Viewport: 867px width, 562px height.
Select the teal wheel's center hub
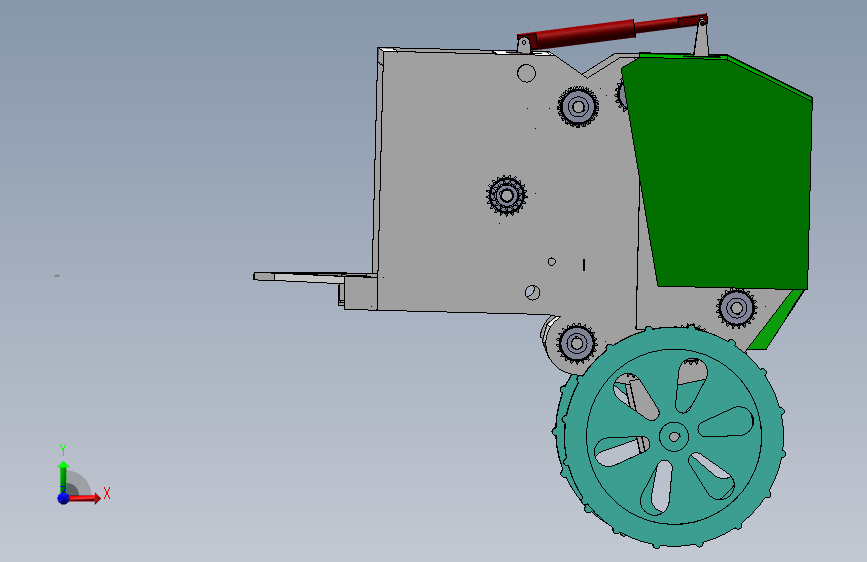pyautogui.click(x=674, y=437)
